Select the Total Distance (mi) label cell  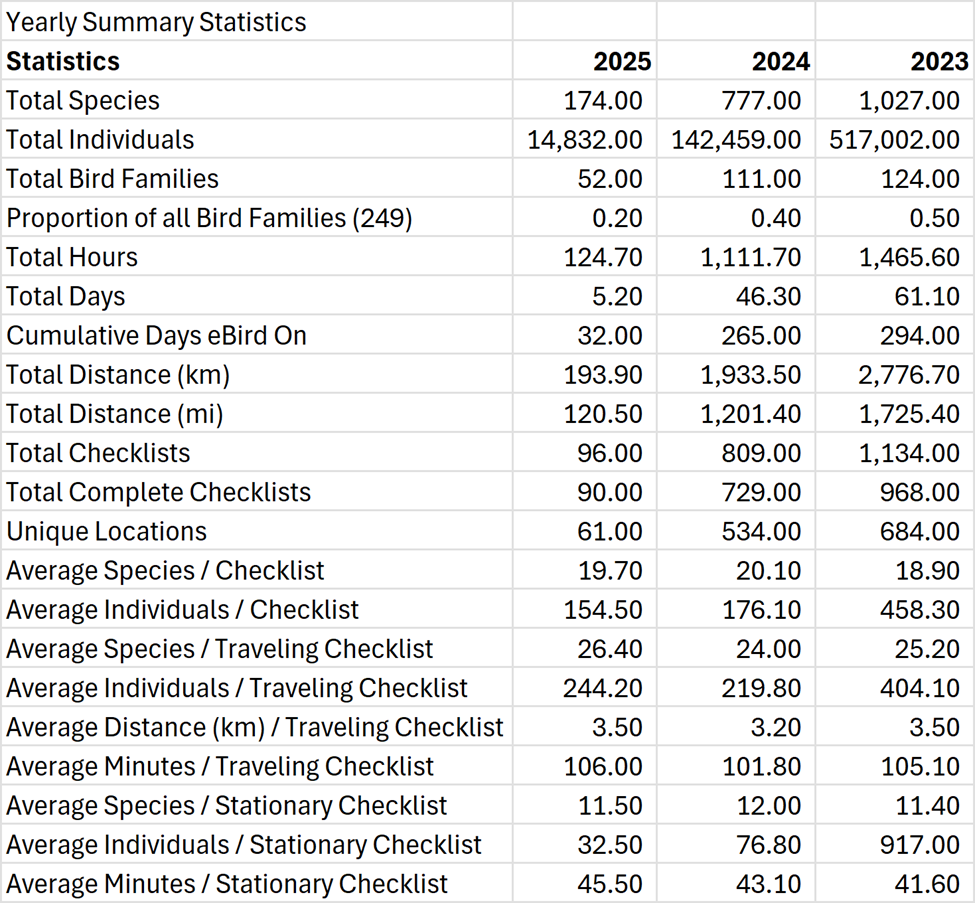[115, 414]
